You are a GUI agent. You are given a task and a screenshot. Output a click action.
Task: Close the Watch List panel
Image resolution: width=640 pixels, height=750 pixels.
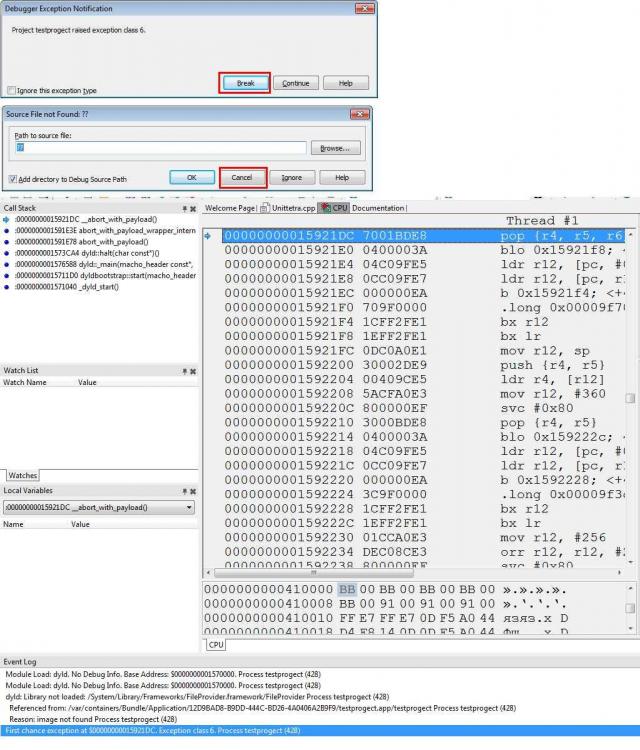pyautogui.click(x=193, y=371)
